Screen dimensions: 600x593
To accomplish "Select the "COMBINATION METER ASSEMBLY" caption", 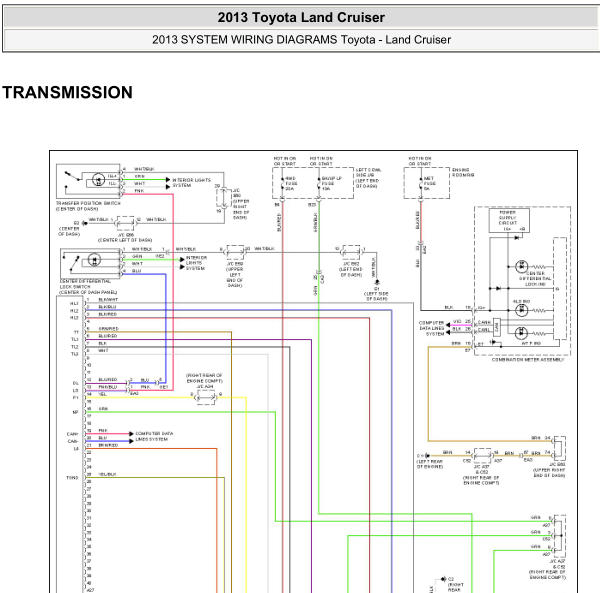I will pyautogui.click(x=528, y=360).
